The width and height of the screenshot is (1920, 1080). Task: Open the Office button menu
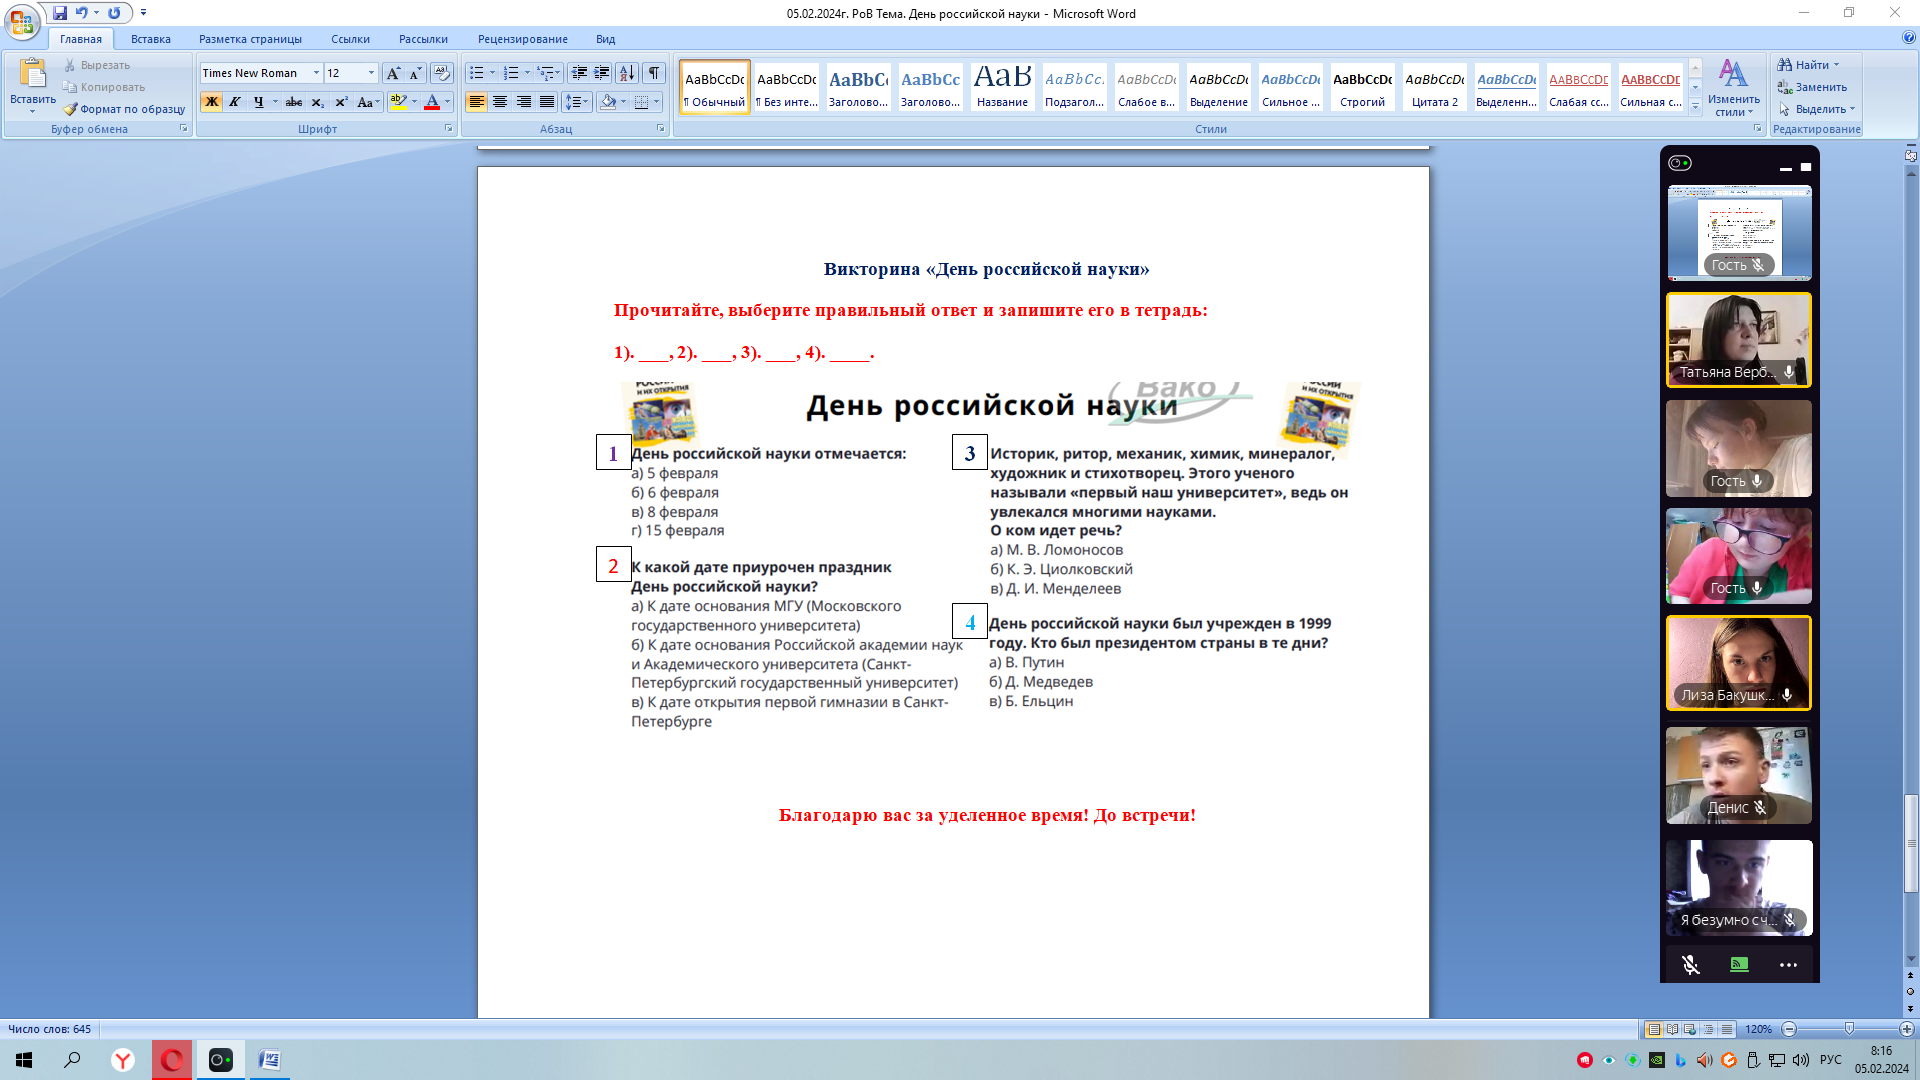22,22
